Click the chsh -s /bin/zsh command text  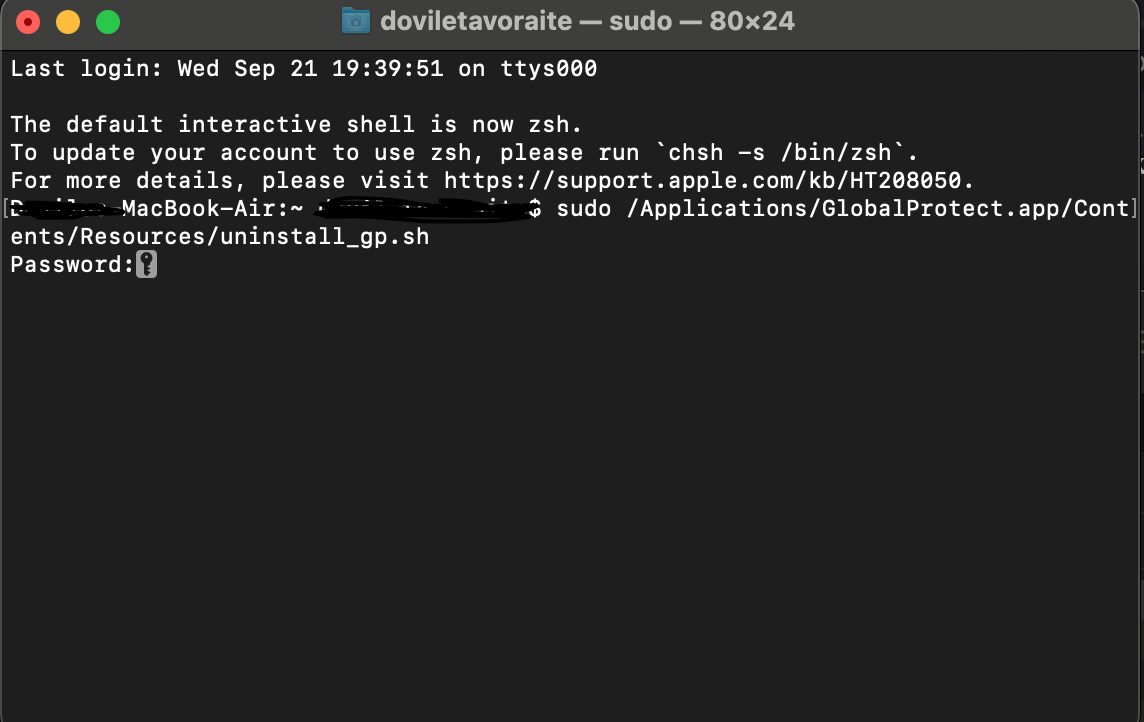[780, 152]
